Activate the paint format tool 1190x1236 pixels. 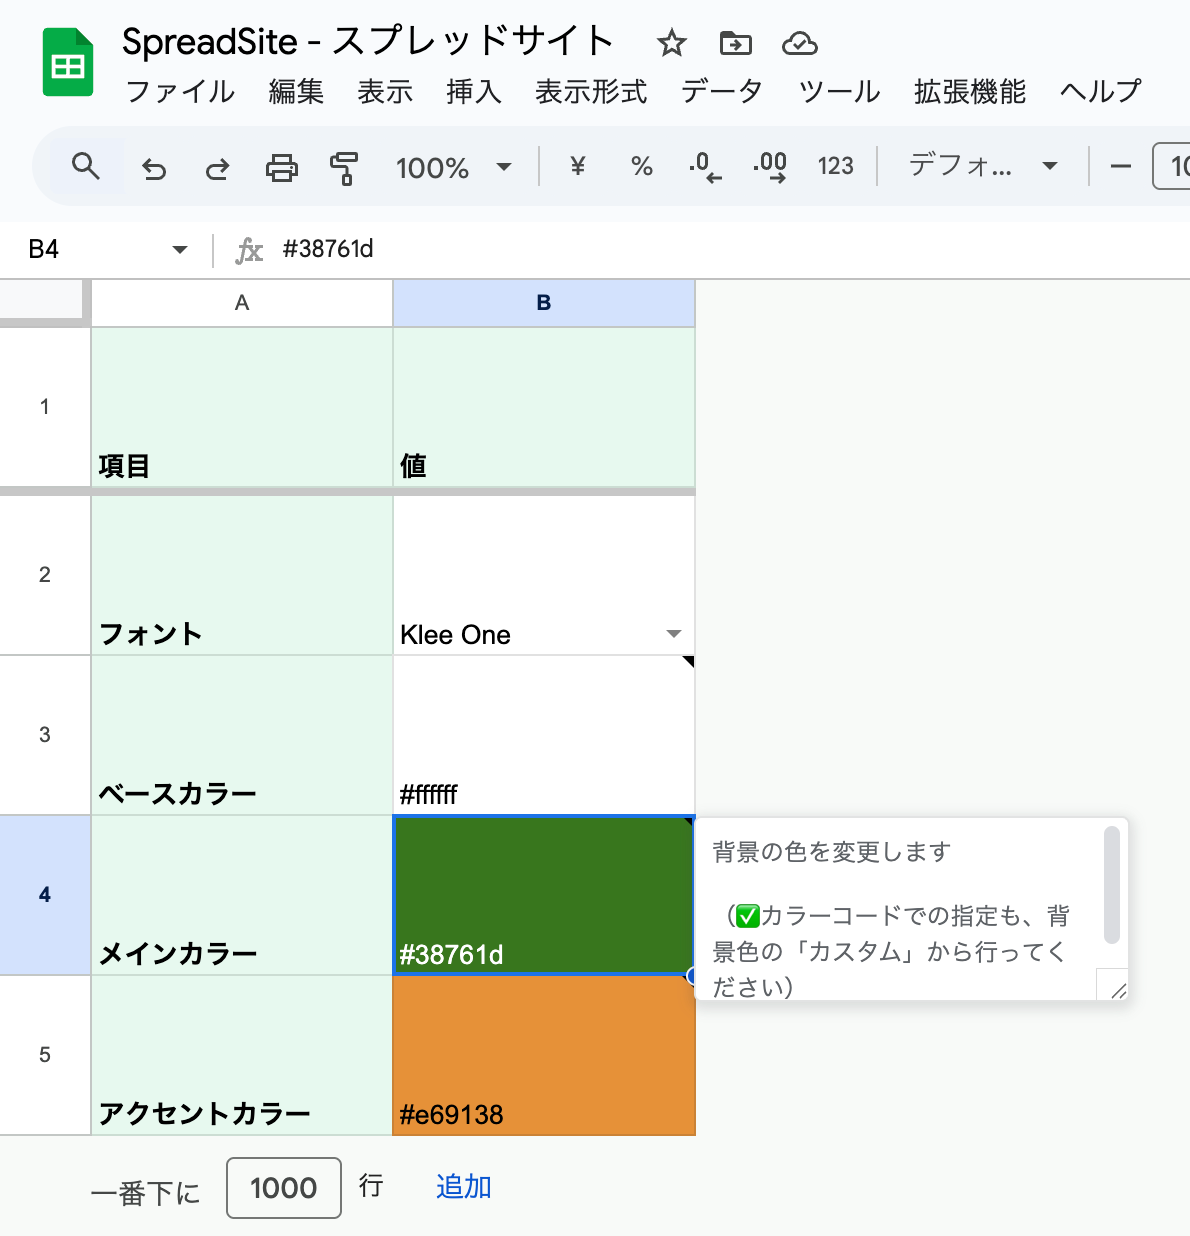click(x=344, y=167)
